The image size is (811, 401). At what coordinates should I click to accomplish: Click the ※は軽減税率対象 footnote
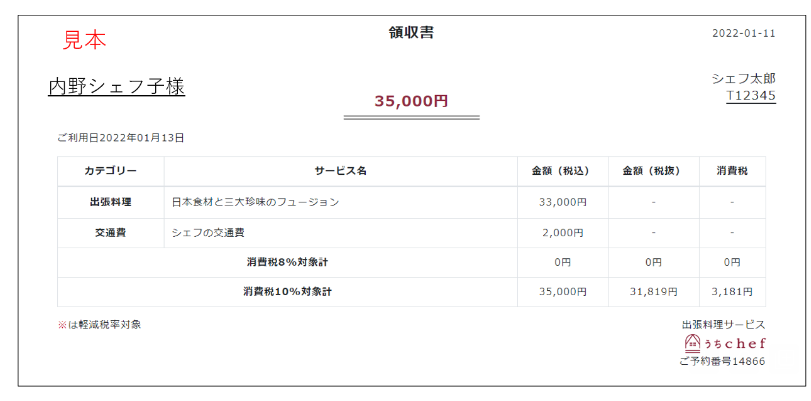click(x=99, y=325)
